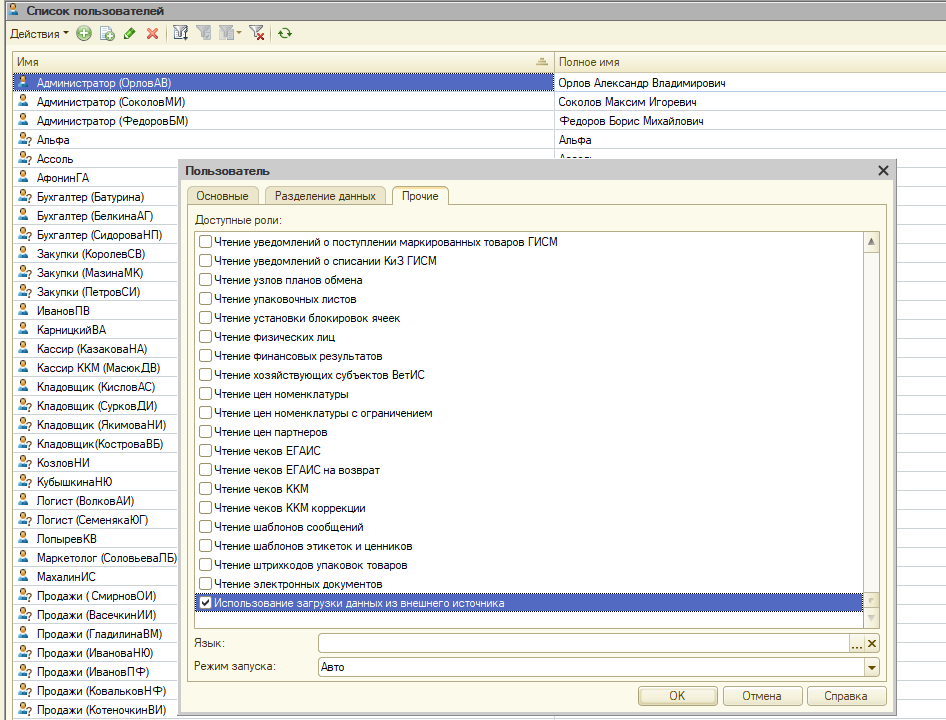Check Чтение уведомлений о списании КиЗ ГИСМ
Viewport: 946px width, 720px height.
pyautogui.click(x=205, y=261)
